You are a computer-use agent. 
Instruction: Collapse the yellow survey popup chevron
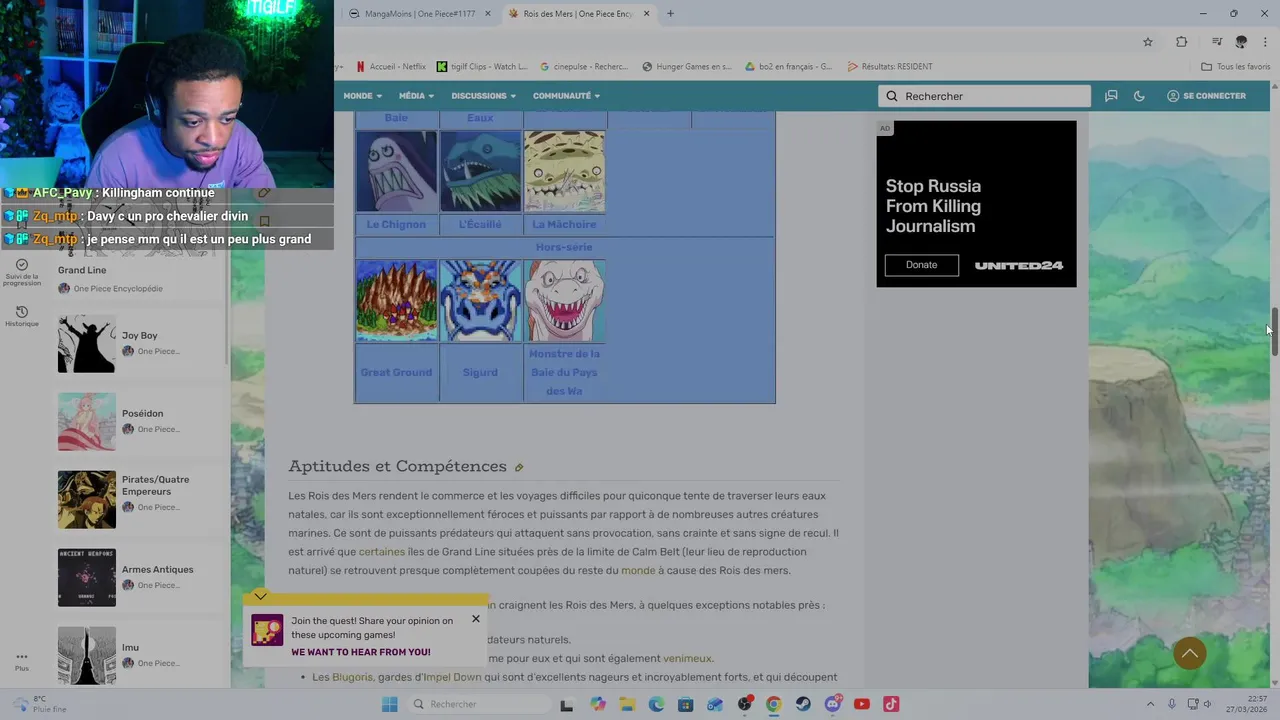[x=260, y=596]
